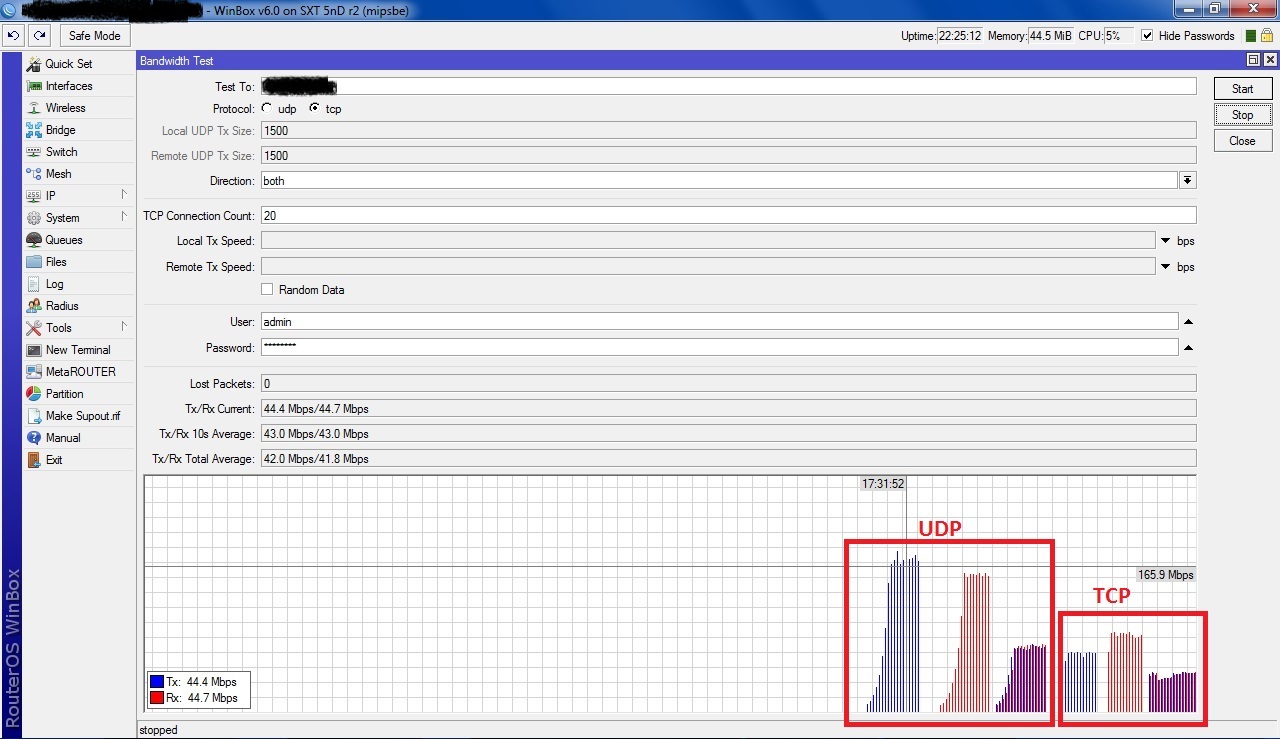The height and width of the screenshot is (739, 1280).
Task: Click the Manual help icon
Action: tap(34, 438)
